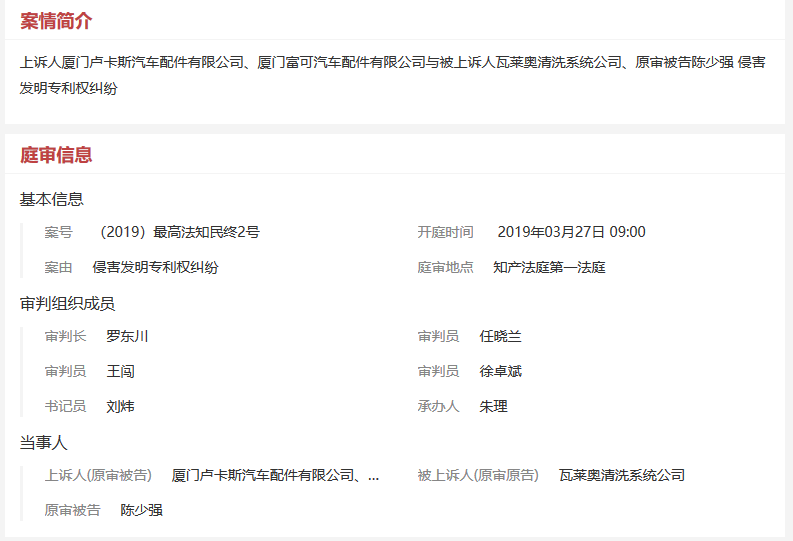Click the 审判长 label
This screenshot has height=541, width=793.
tap(65, 336)
